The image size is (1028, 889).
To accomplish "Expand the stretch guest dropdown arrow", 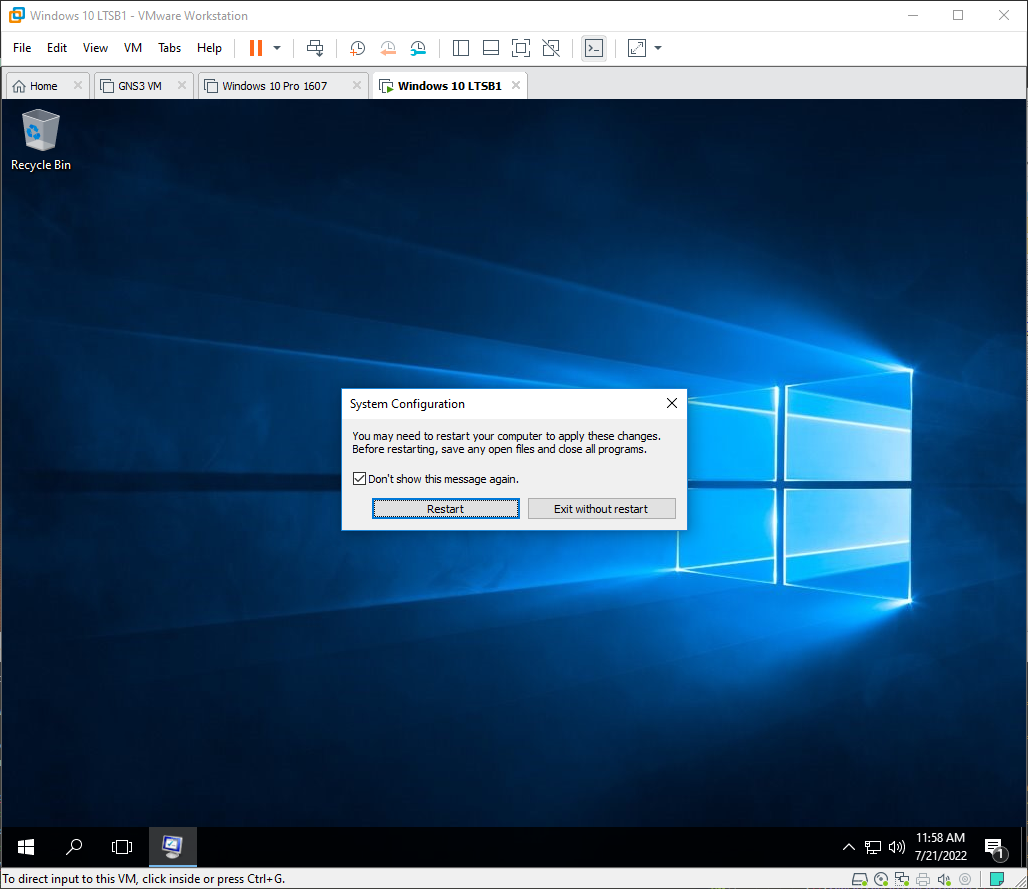I will (658, 48).
